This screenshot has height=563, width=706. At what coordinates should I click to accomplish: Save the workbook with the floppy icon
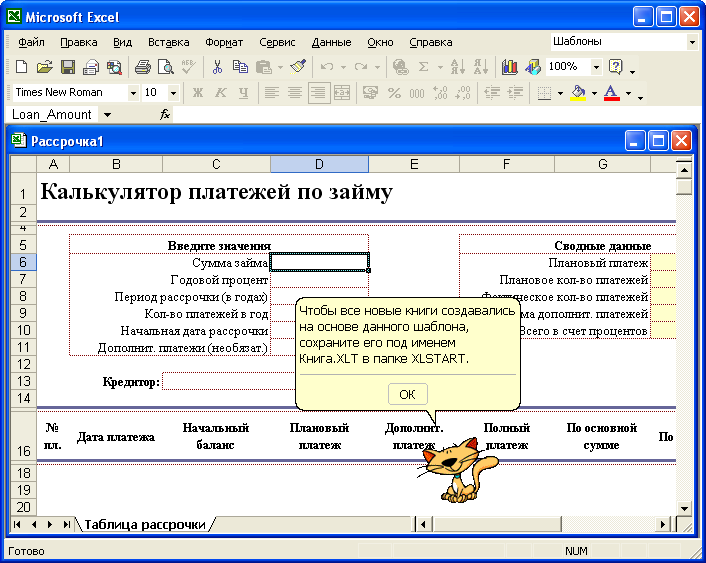click(68, 67)
